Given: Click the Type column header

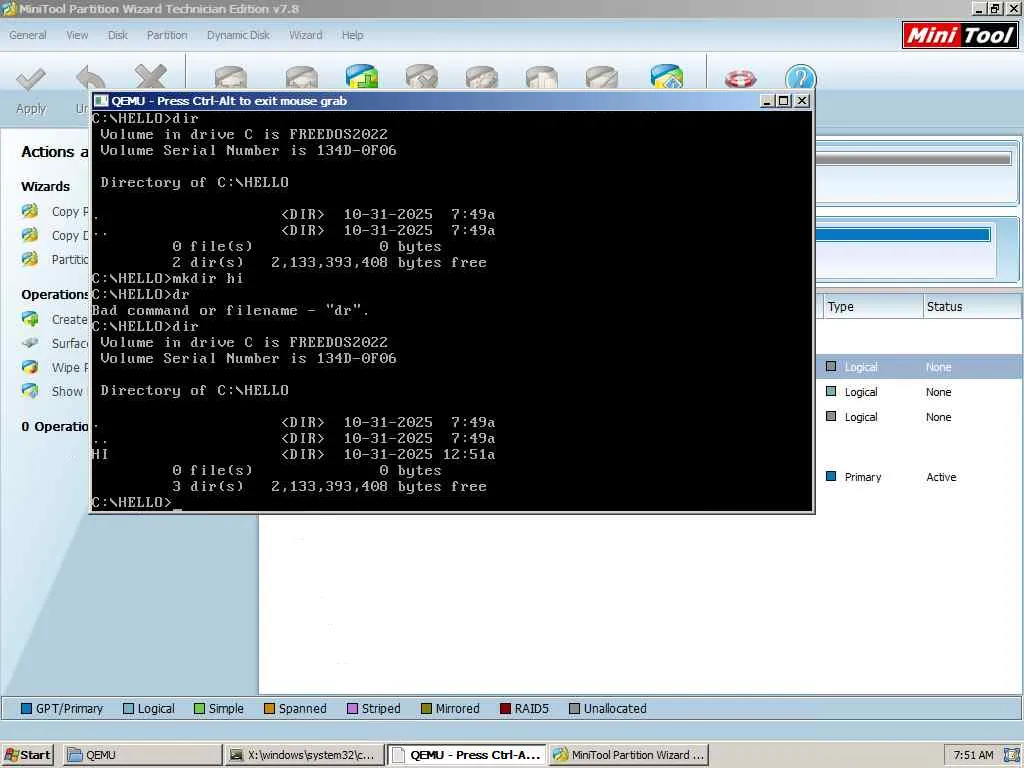Looking at the screenshot, I should (x=871, y=306).
